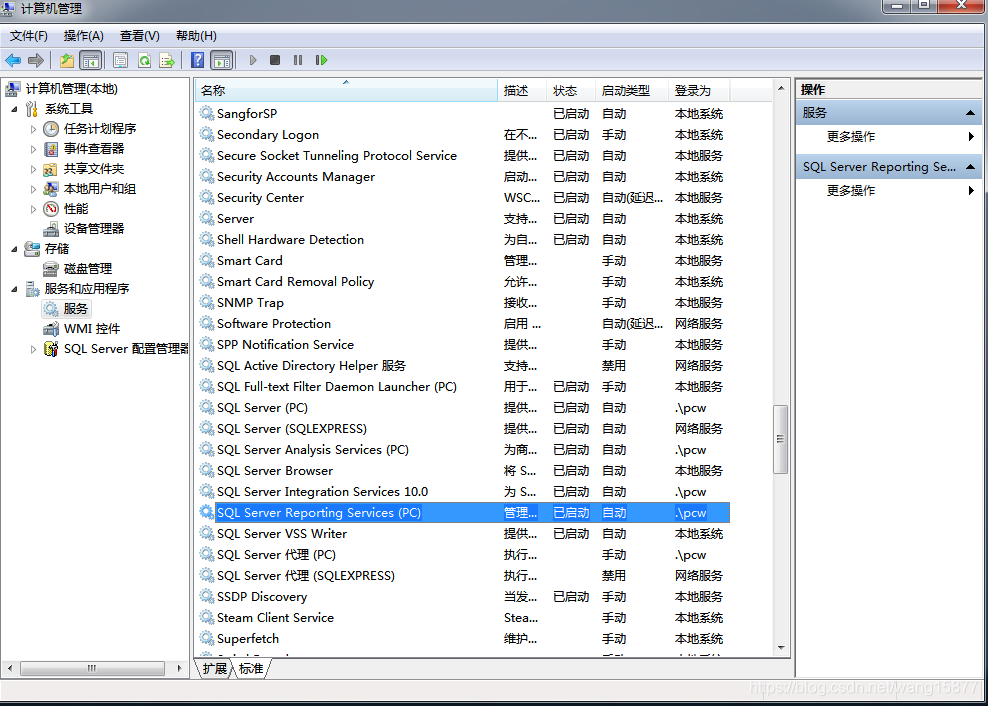Sort by the 启动类型 column header
The width and height of the screenshot is (988, 706).
click(631, 91)
